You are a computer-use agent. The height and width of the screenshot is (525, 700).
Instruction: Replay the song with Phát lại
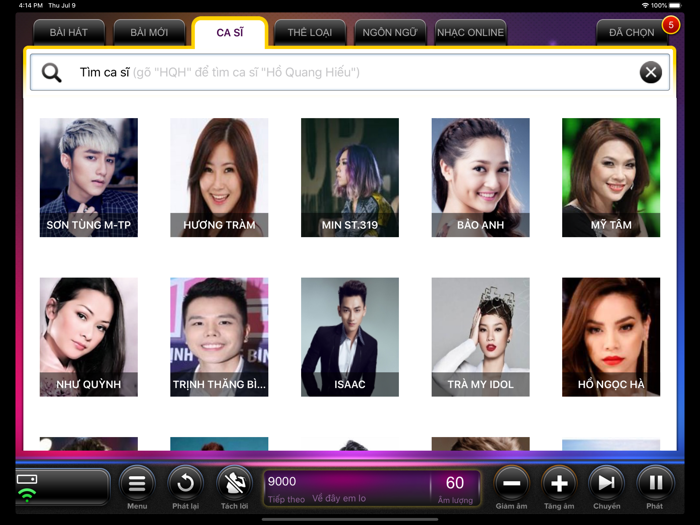[185, 483]
